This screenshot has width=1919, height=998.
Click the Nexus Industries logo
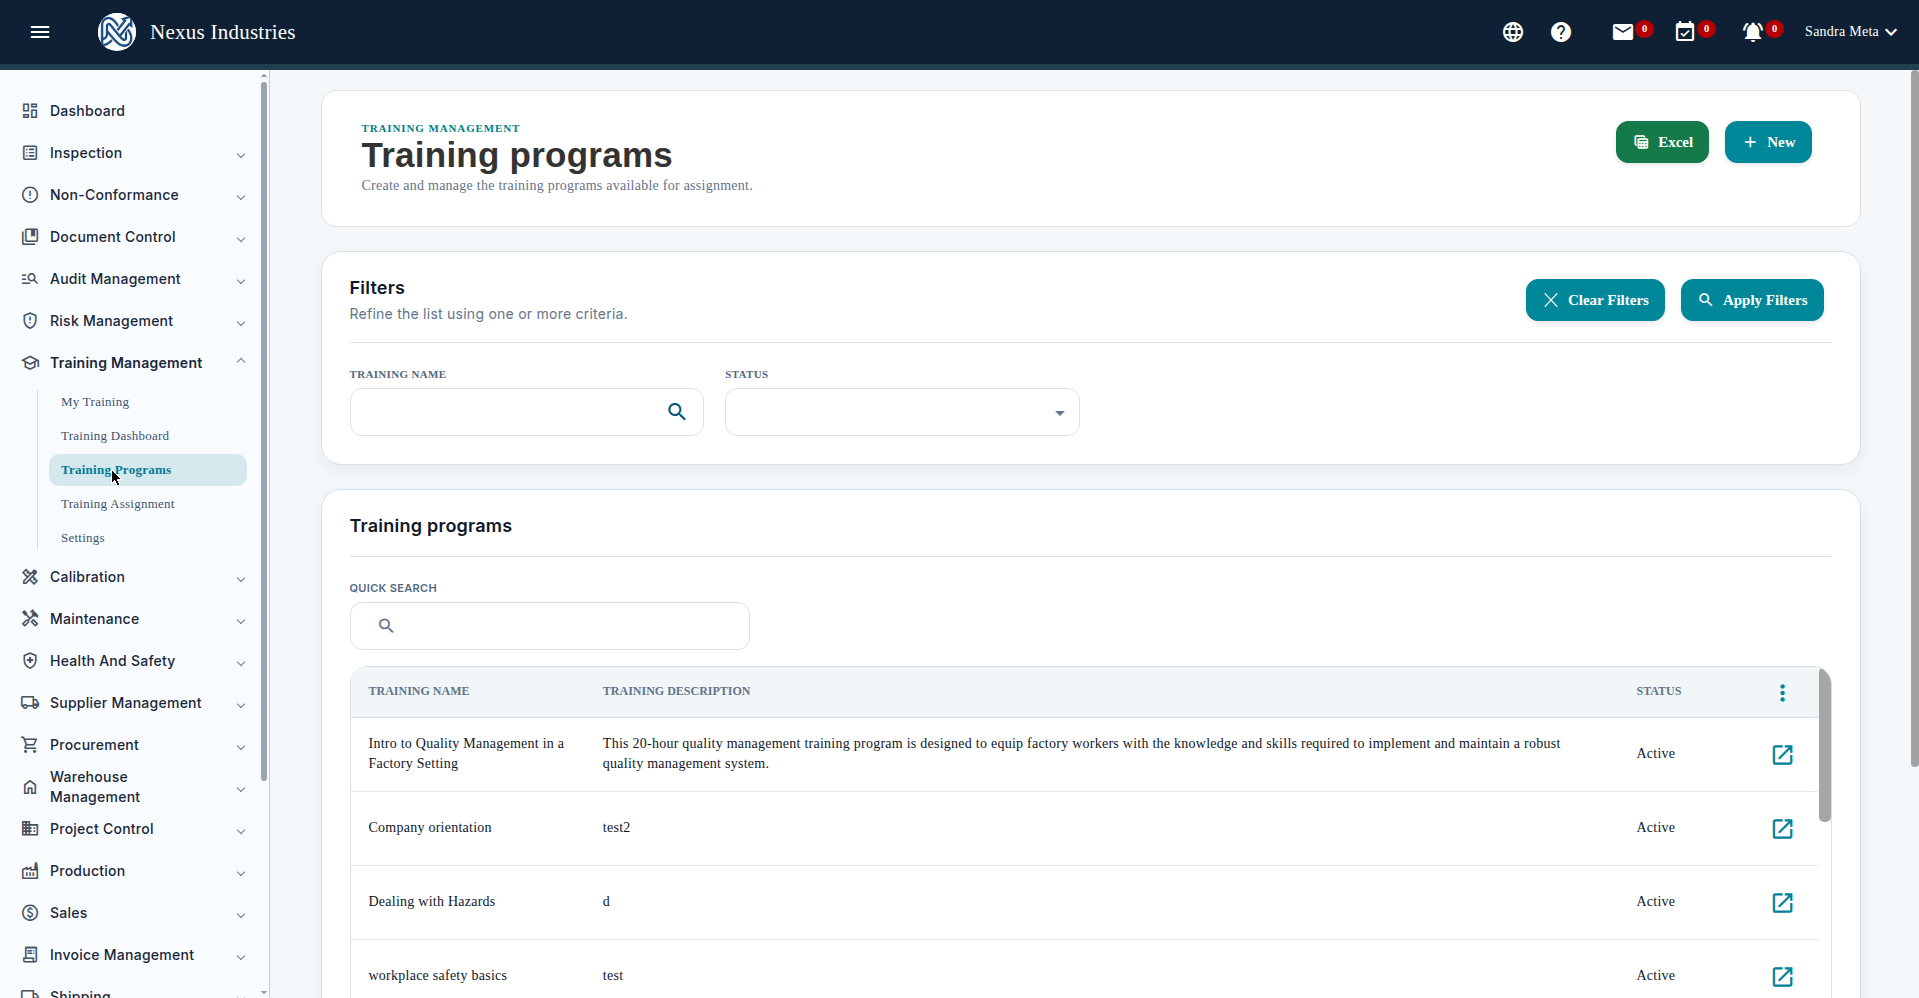coord(117,32)
